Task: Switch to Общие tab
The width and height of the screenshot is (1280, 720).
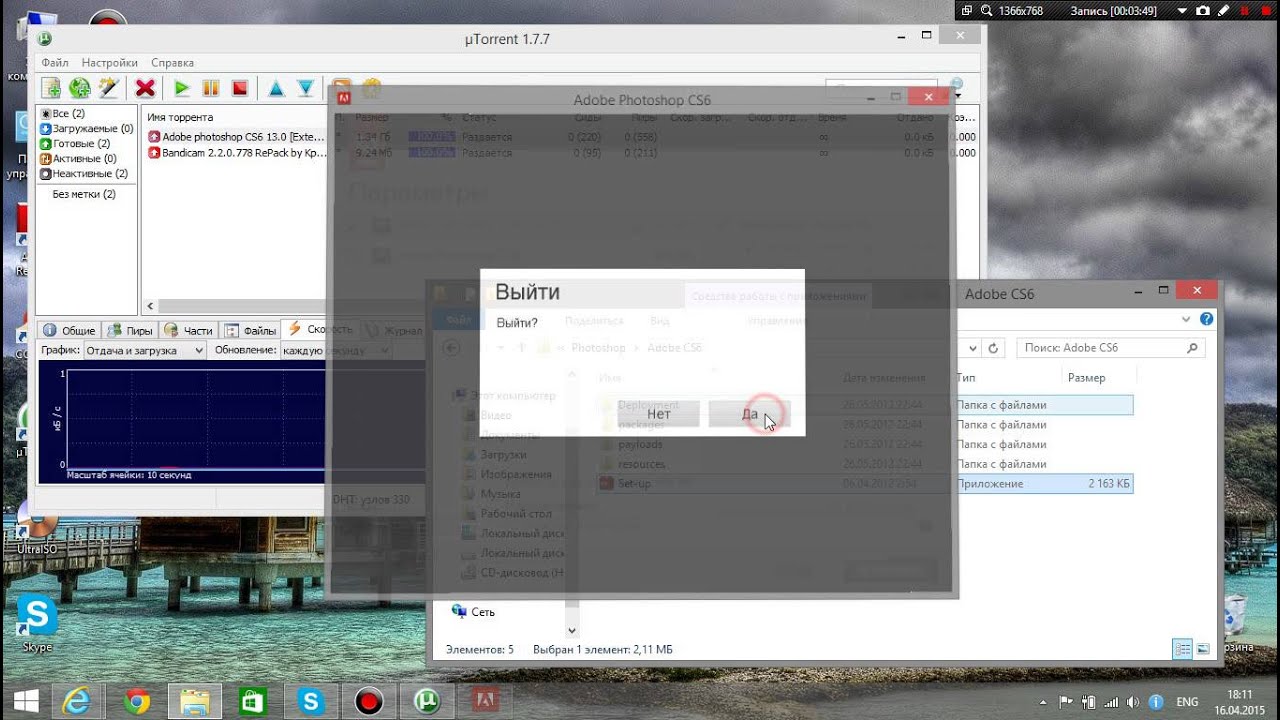Action: (70, 330)
